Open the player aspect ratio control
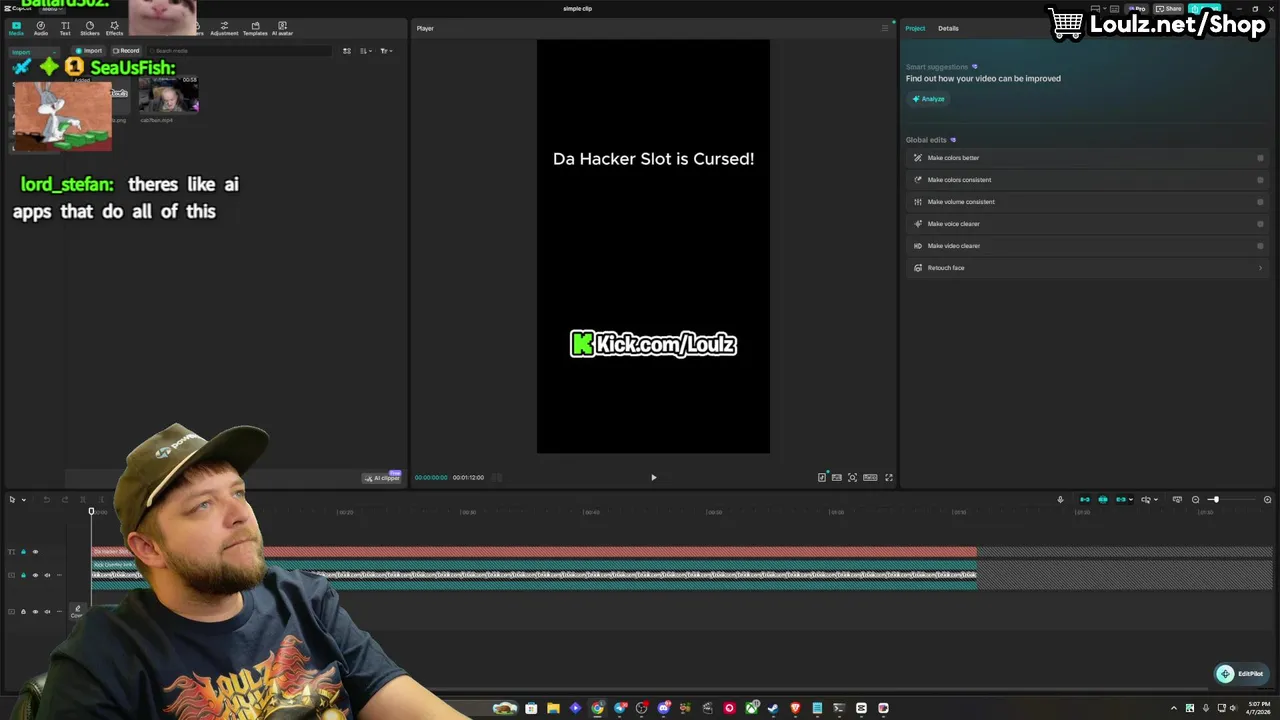Image resolution: width=1280 pixels, height=720 pixels. coord(870,478)
